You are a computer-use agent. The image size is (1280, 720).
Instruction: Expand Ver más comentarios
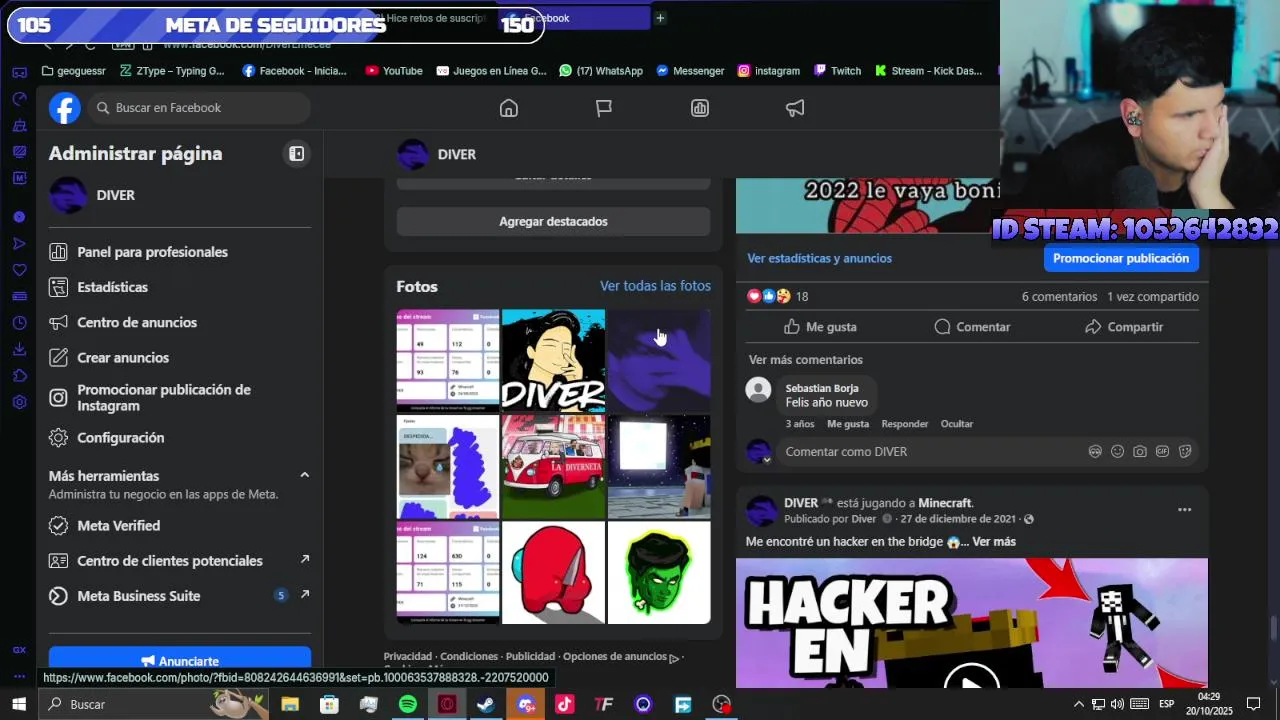click(805, 360)
